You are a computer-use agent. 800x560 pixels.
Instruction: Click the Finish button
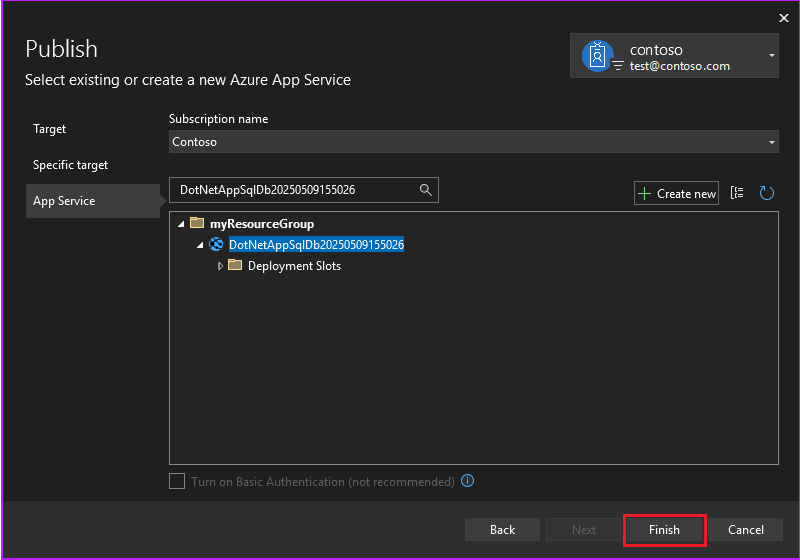[664, 529]
